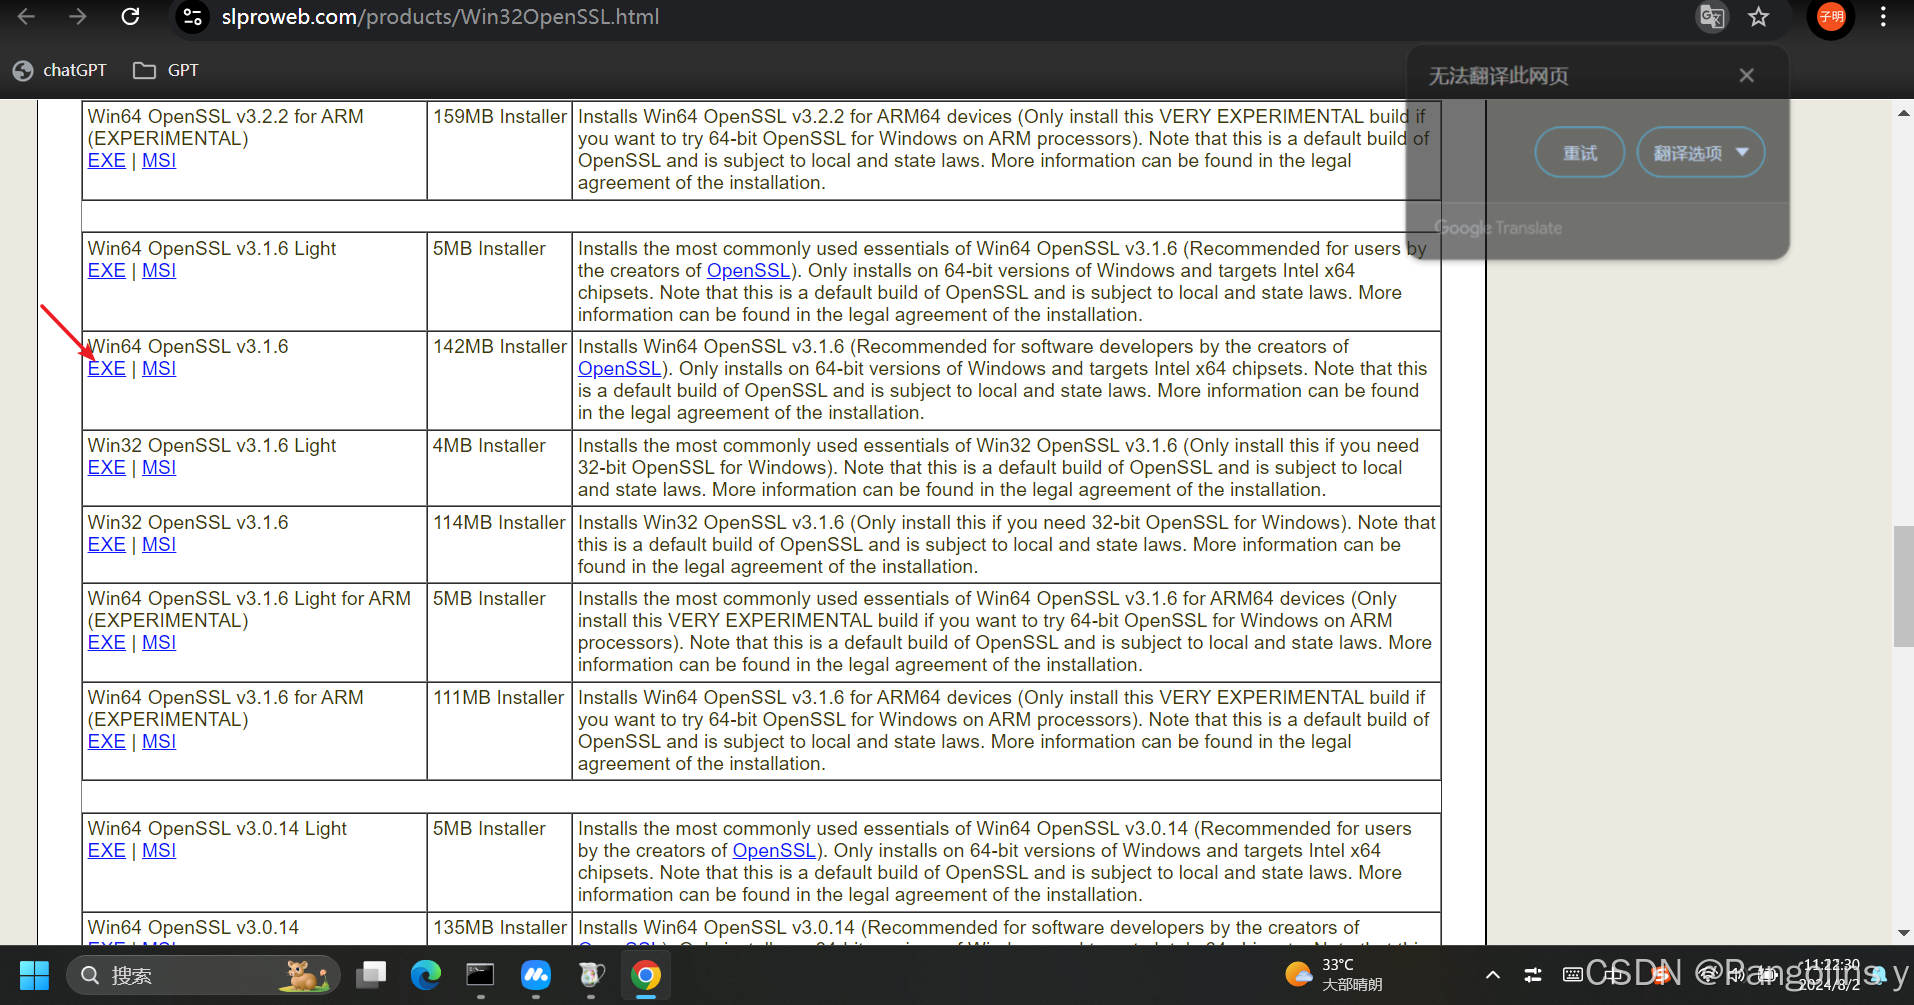Close the translate popup
Screen dimensions: 1914x1005
tap(1746, 76)
